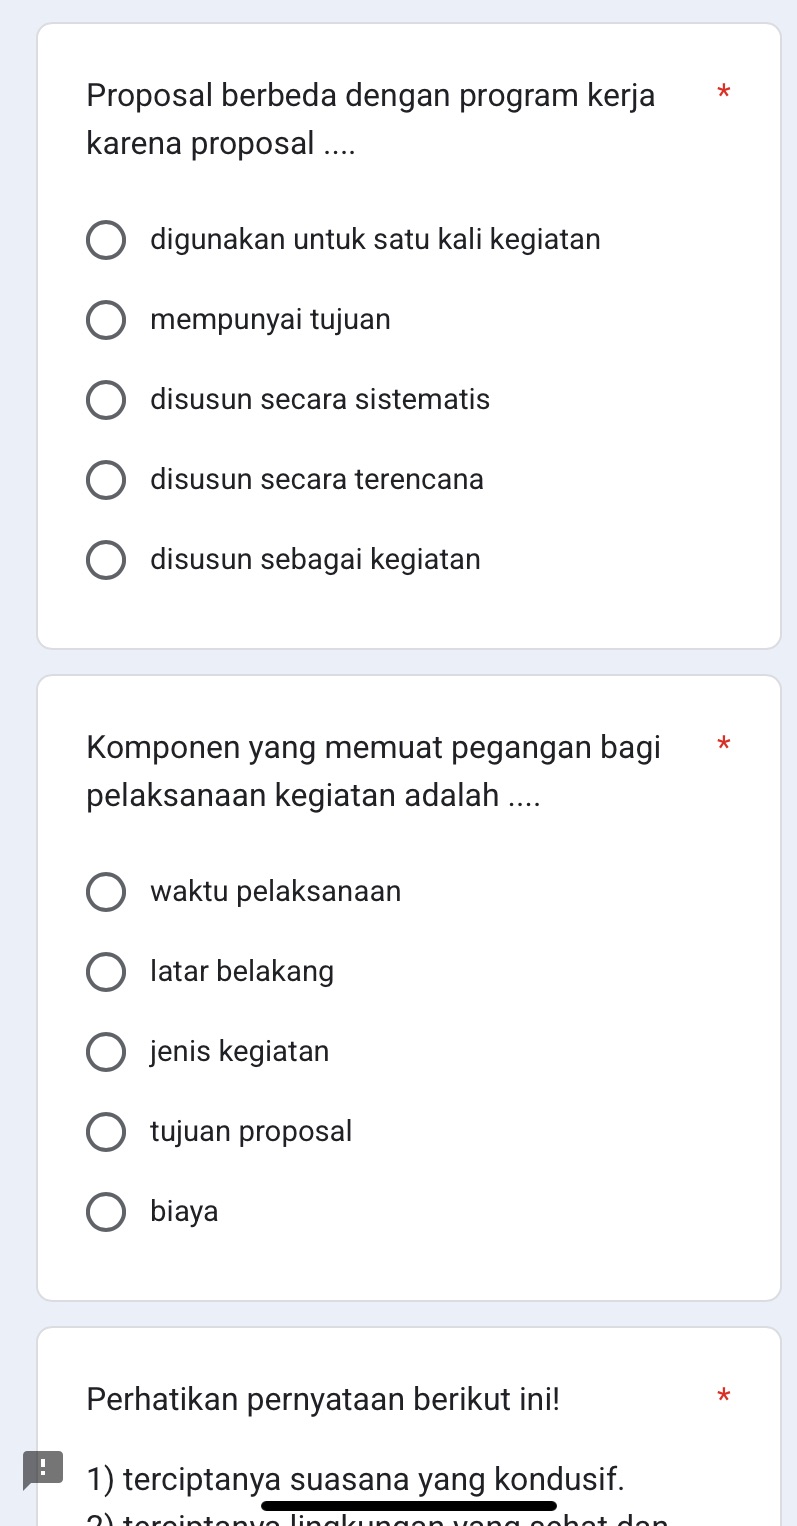
Task: Select "digunakan untuk satu kali kegiatan" option
Action: (x=106, y=240)
